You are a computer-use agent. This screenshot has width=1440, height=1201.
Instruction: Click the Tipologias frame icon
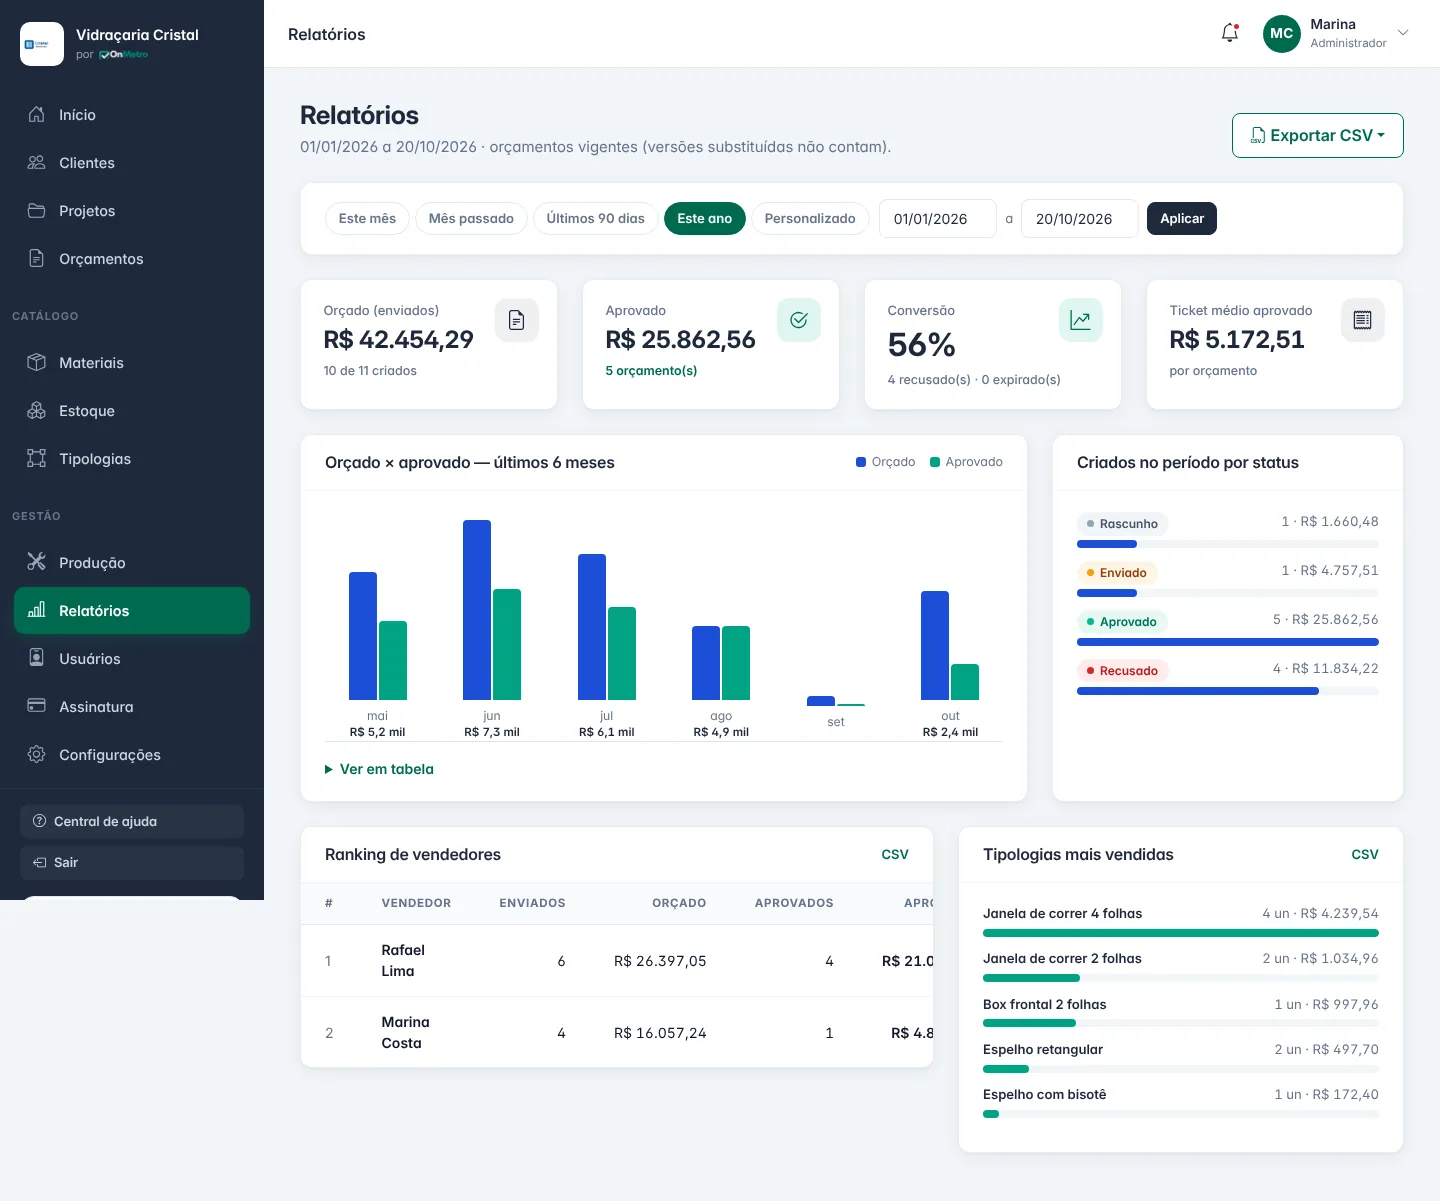pyautogui.click(x=37, y=458)
